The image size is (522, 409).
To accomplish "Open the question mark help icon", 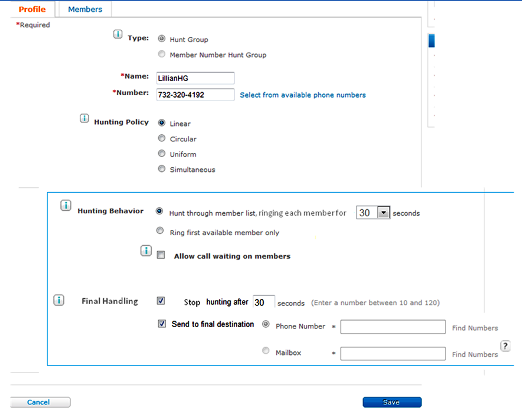I will click(x=505, y=346).
